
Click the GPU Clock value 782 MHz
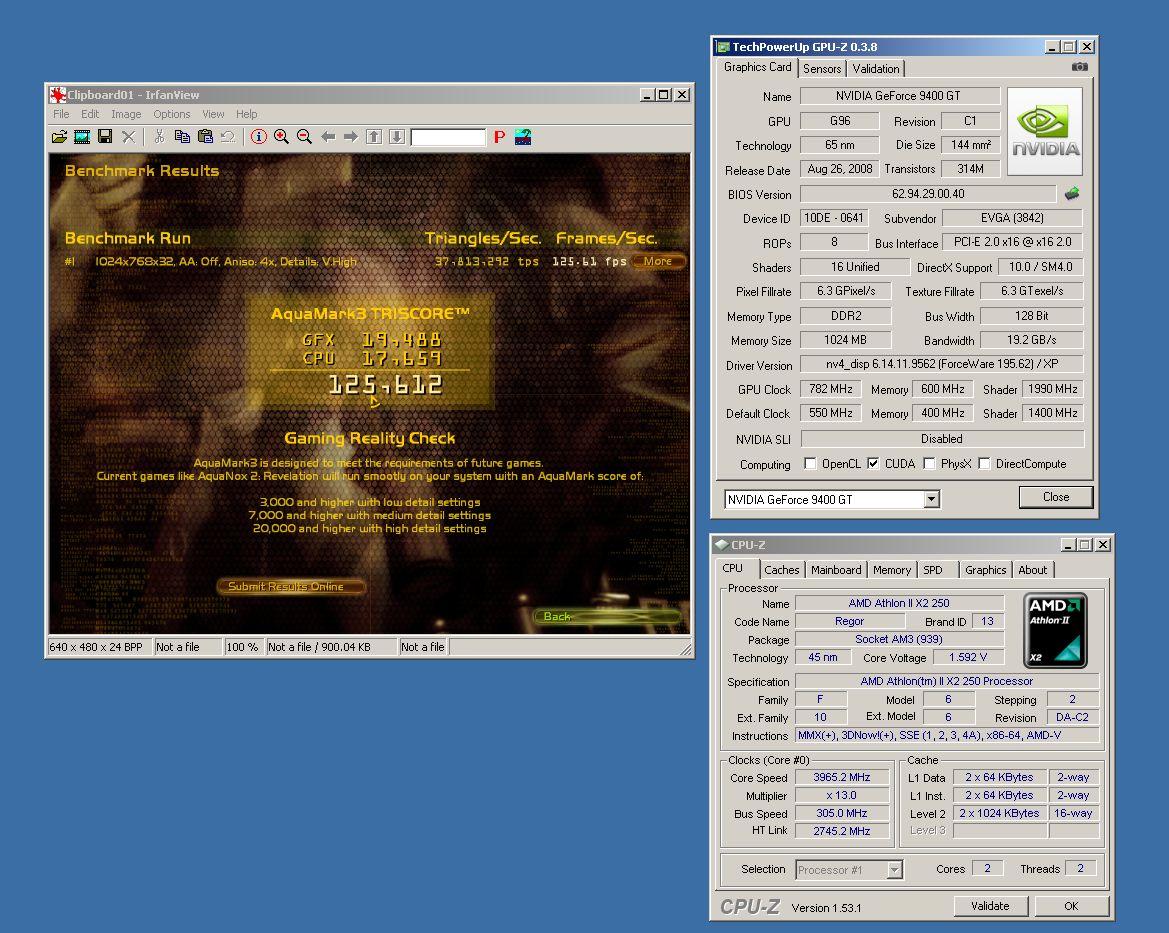[x=831, y=389]
